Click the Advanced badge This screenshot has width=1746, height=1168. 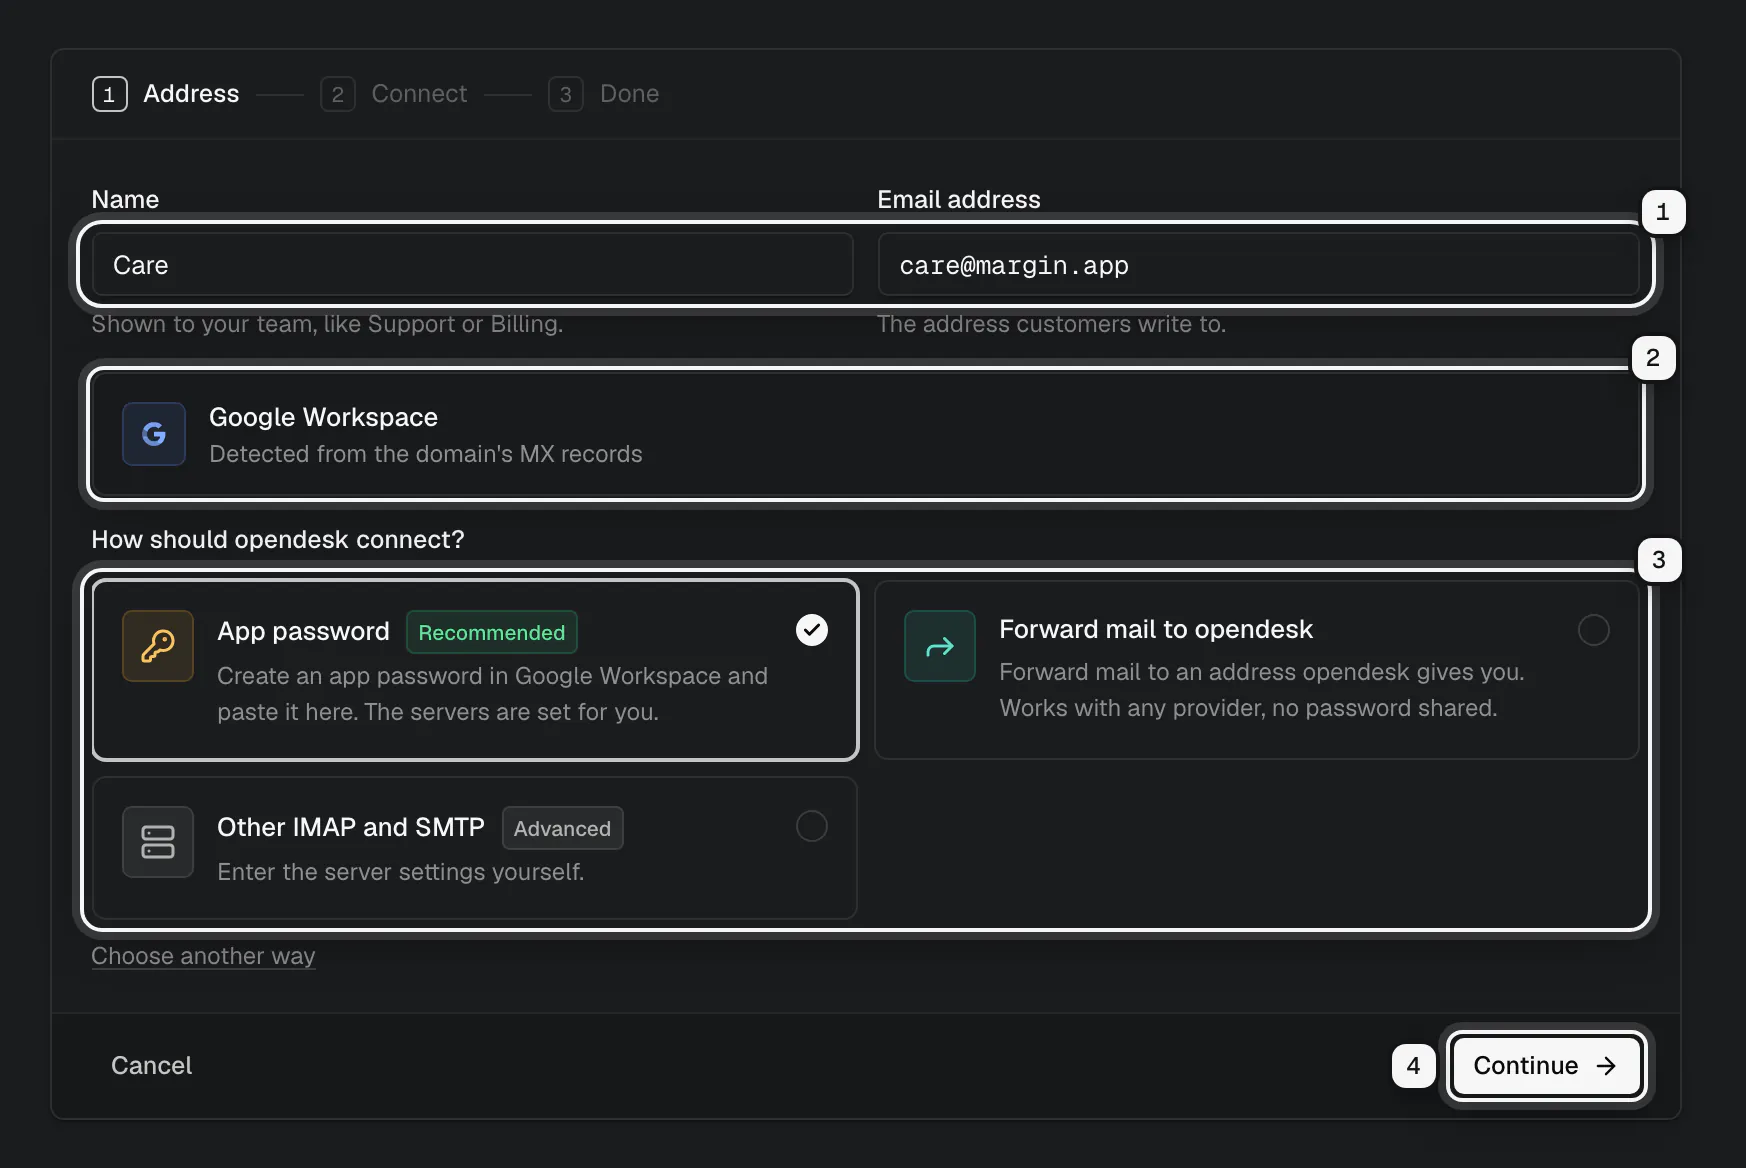(563, 828)
